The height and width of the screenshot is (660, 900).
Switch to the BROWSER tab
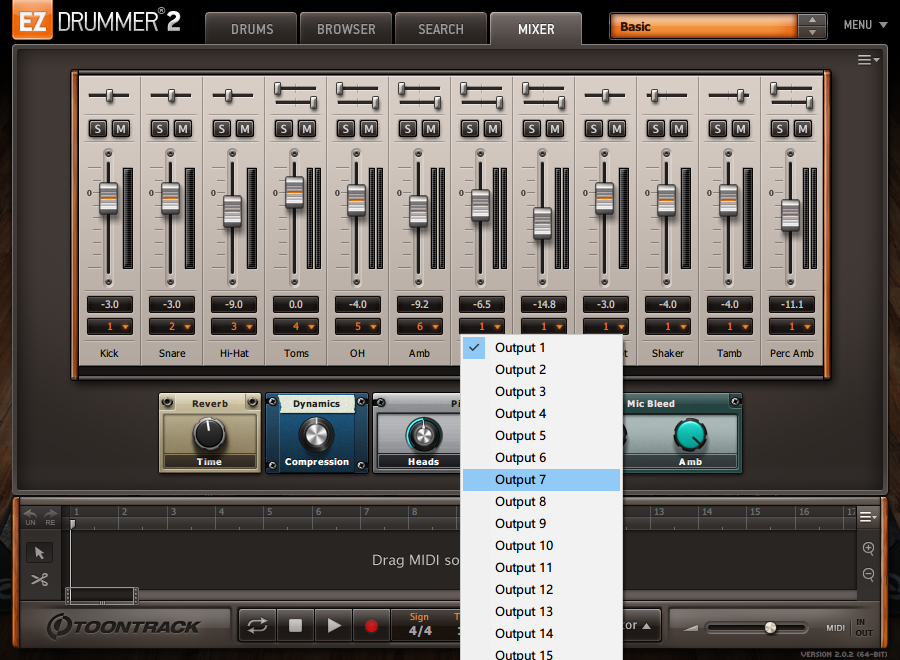[346, 29]
